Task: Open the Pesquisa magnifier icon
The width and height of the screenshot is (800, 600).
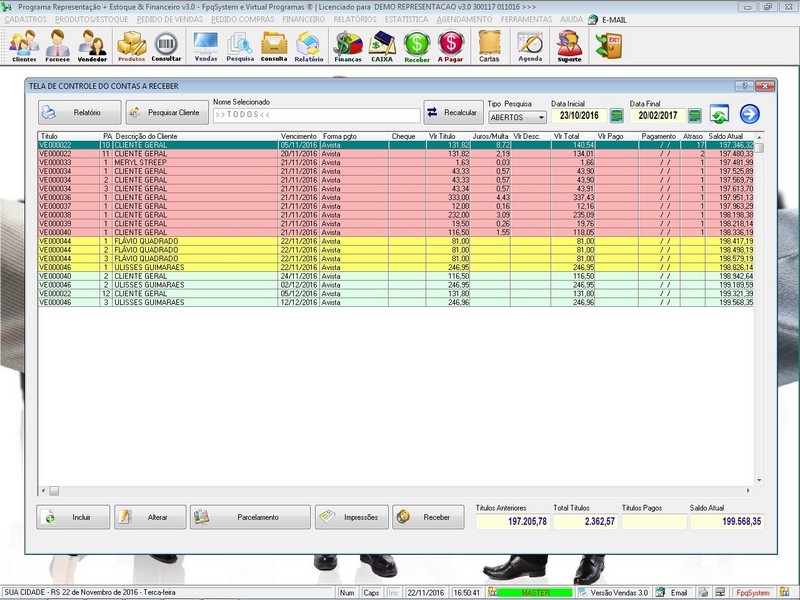Action: click(240, 46)
